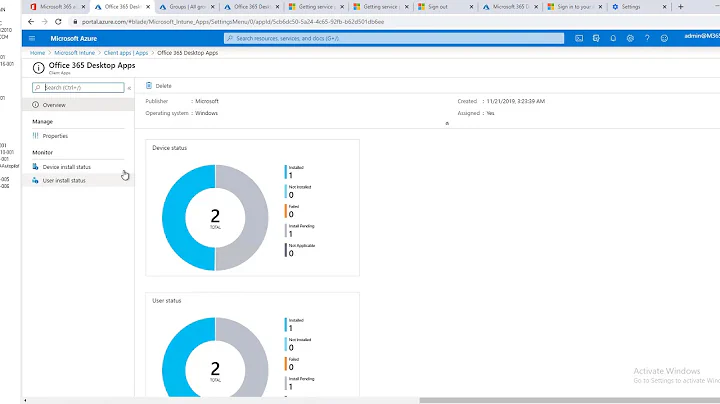Click Home in the breadcrumb
This screenshot has height=404, width=720.
[x=38, y=53]
